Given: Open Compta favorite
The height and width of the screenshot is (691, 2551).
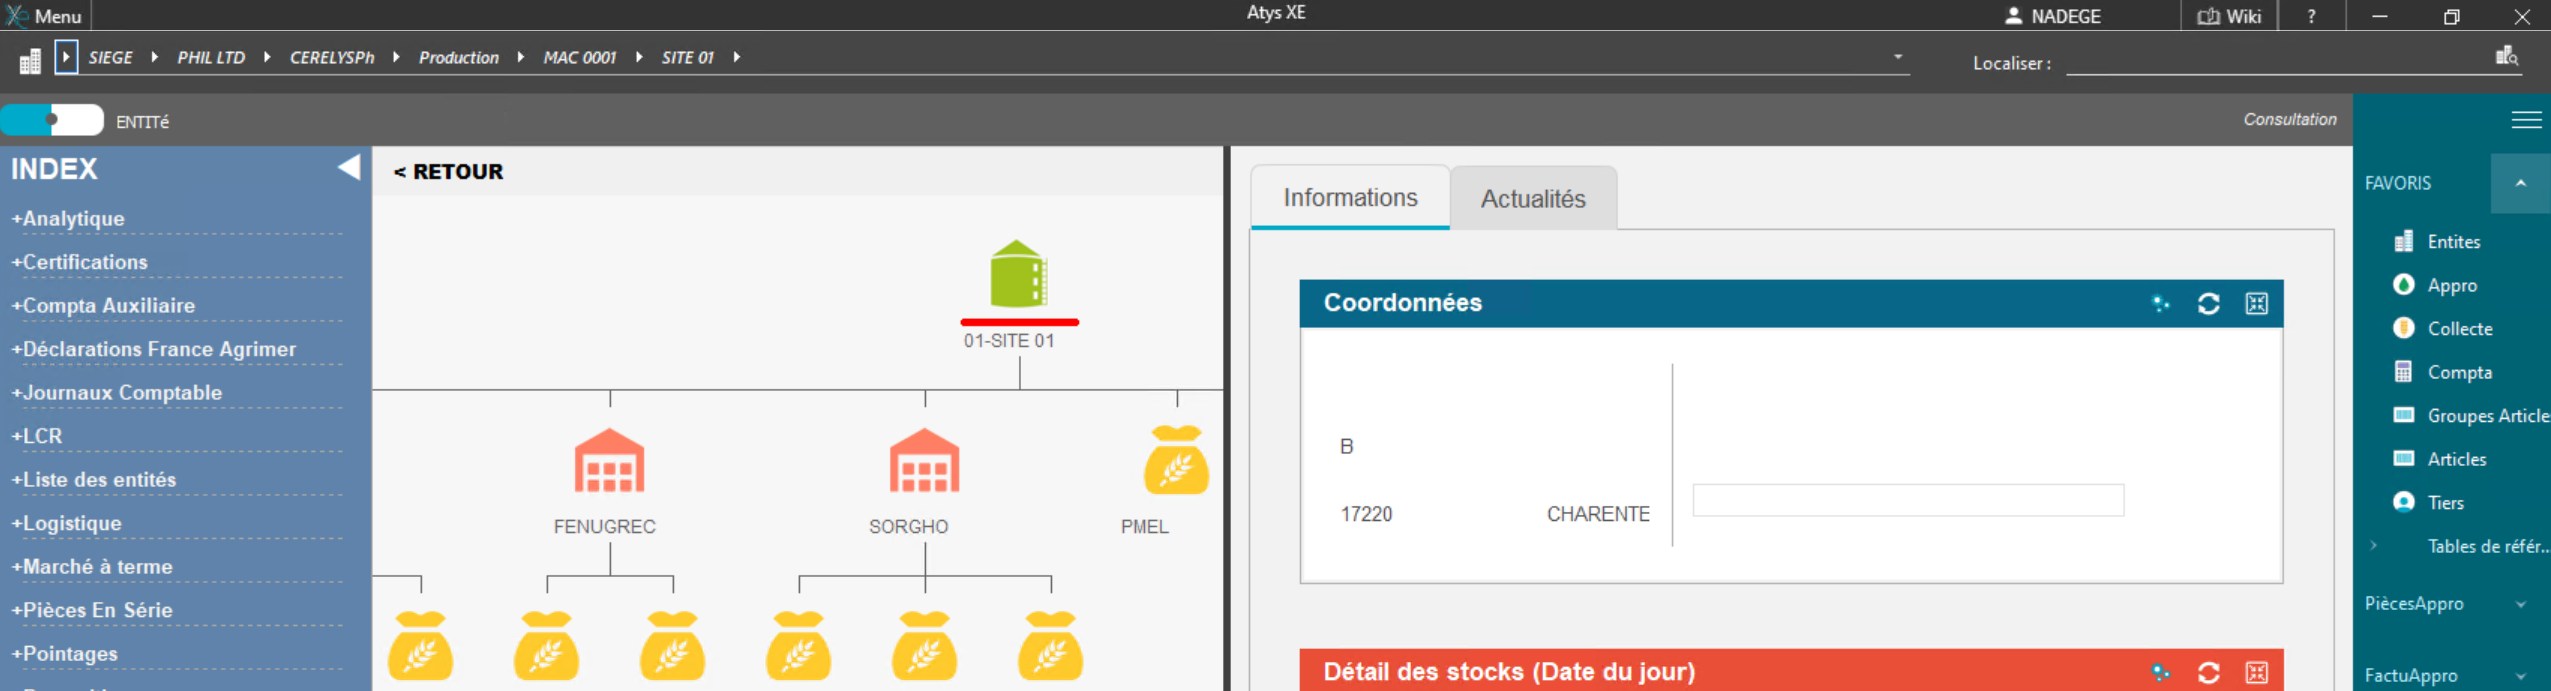Looking at the screenshot, I should click(x=2442, y=372).
